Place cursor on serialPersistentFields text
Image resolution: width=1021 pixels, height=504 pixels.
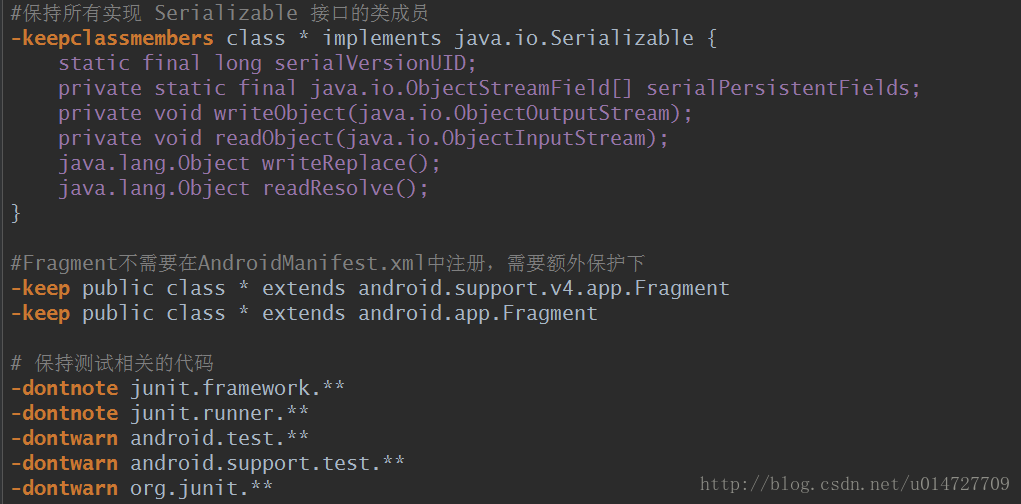[783, 88]
